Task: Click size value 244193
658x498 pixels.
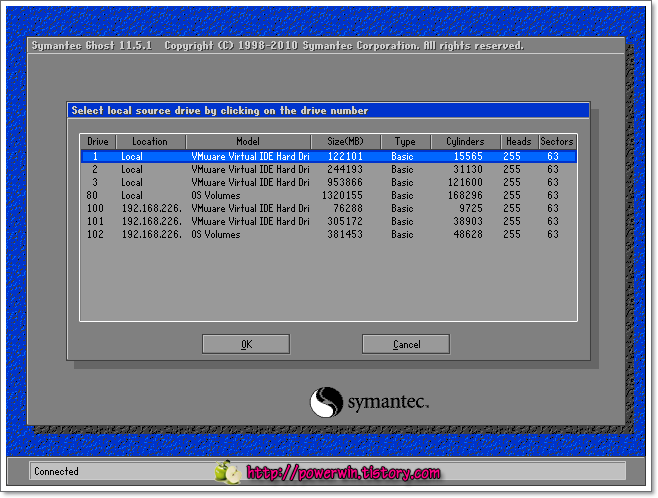Action: pos(345,169)
